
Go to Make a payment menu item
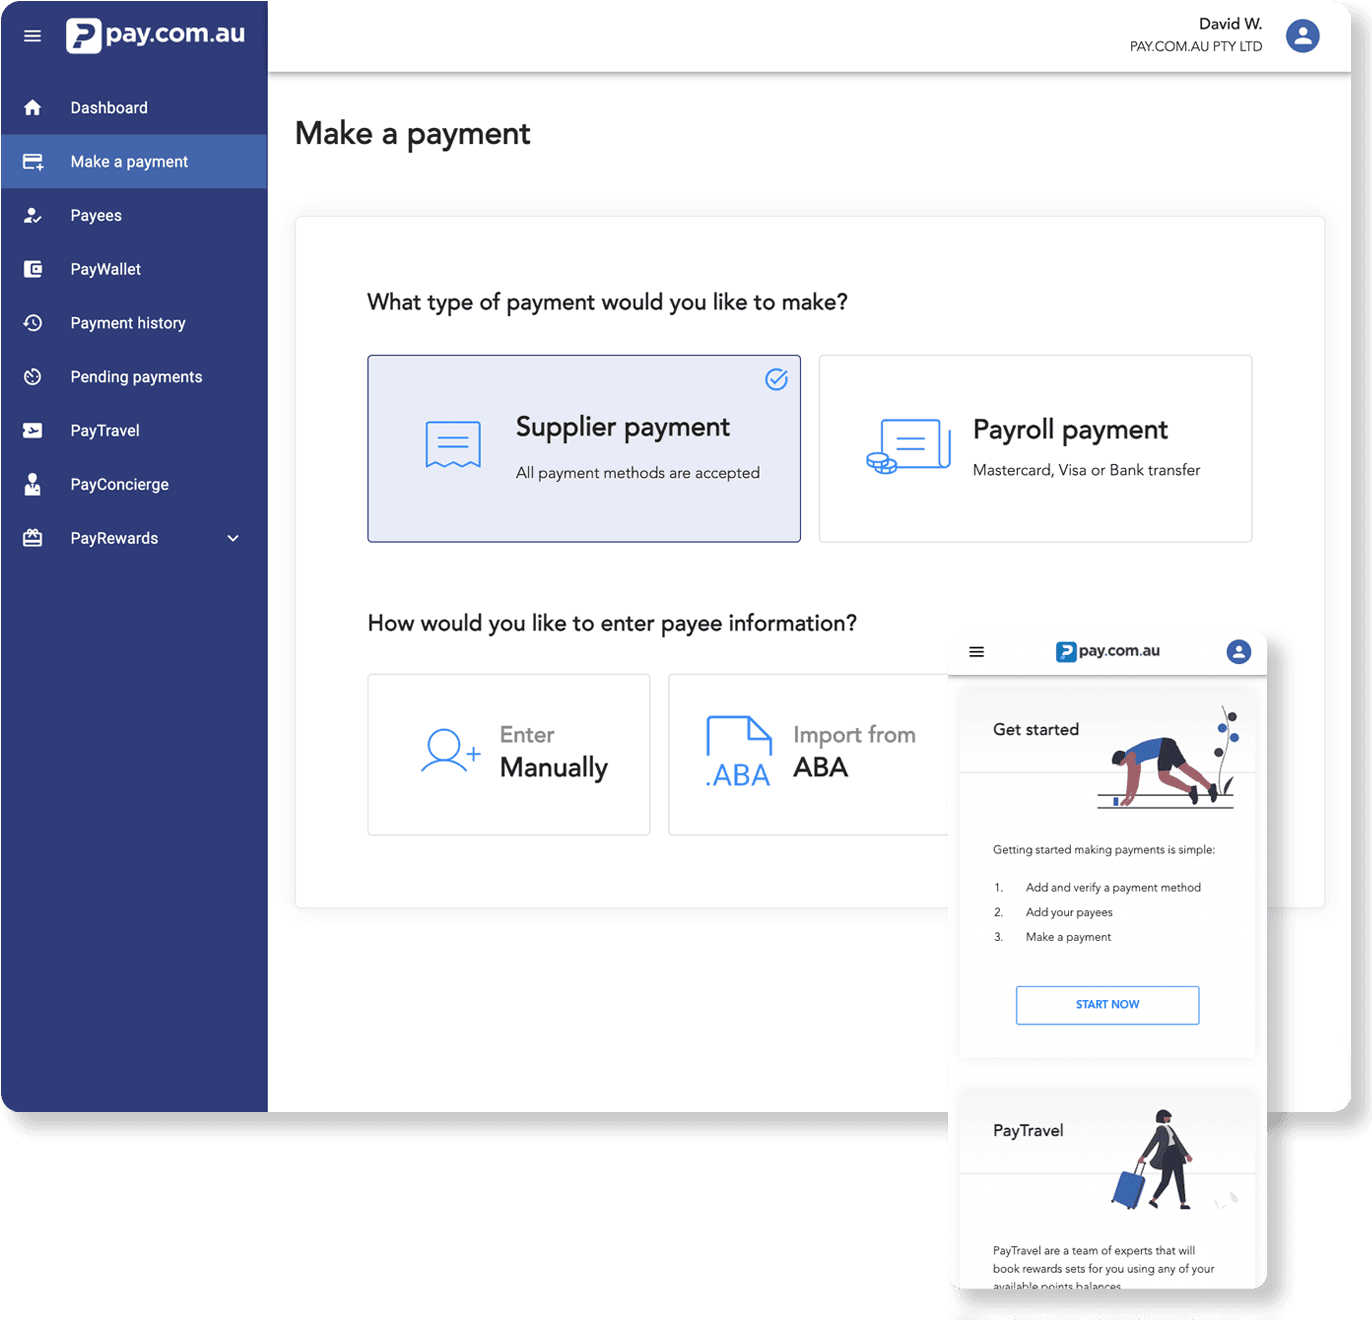coord(134,161)
